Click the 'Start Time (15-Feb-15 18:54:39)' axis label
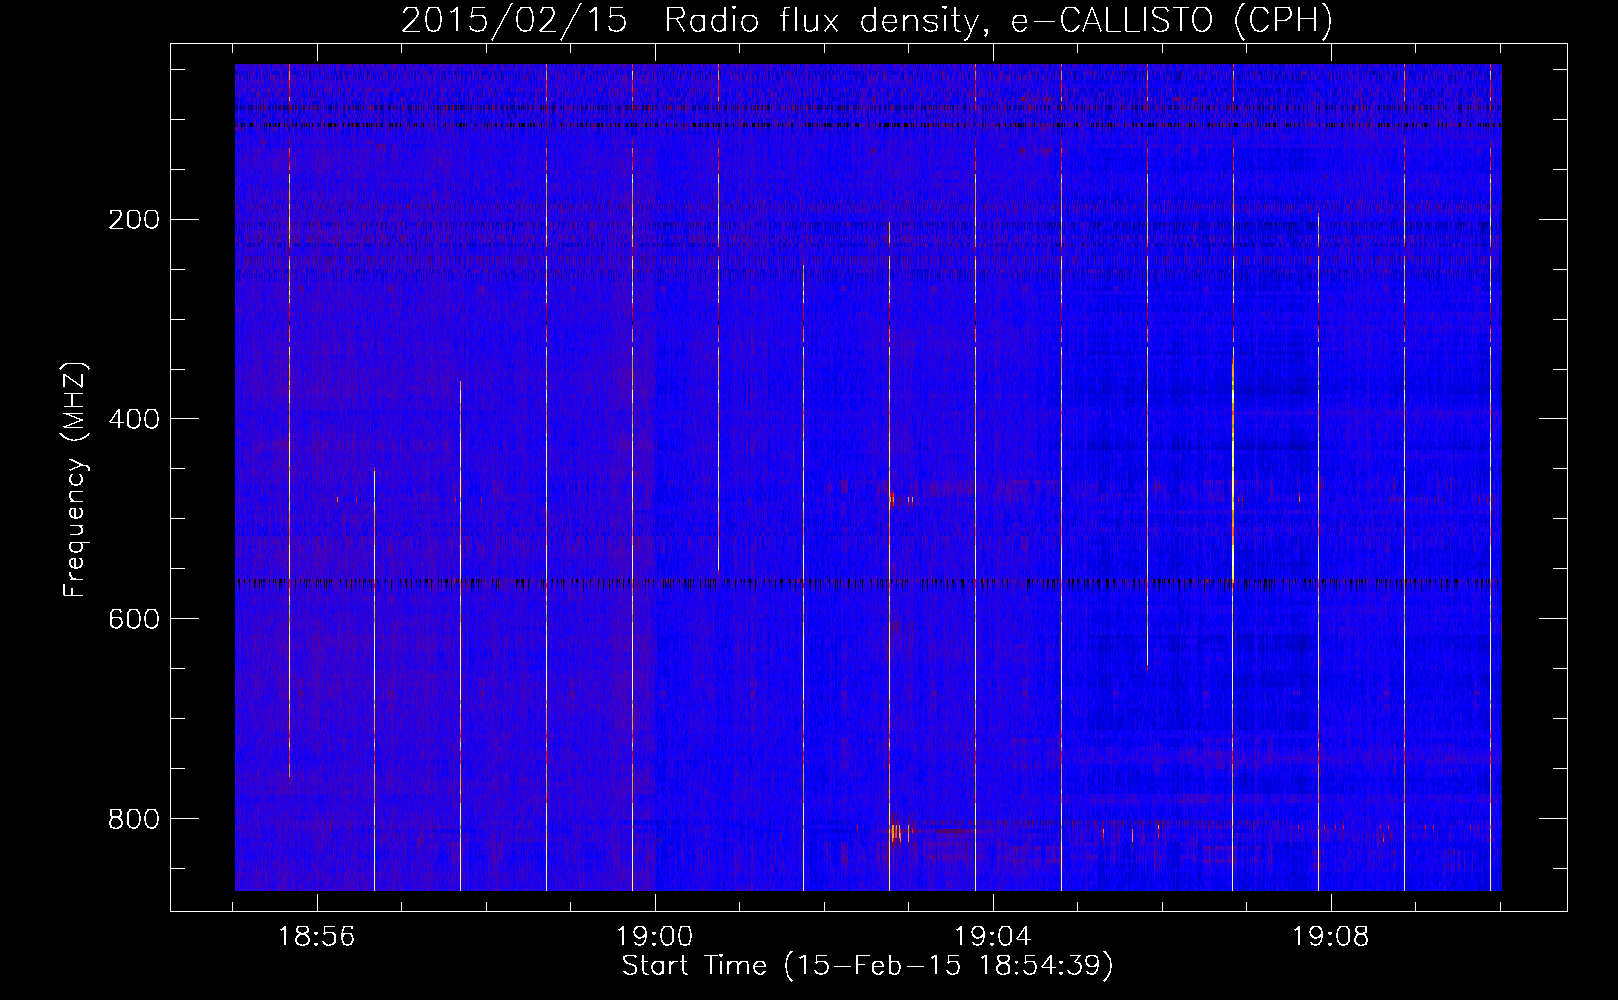Image resolution: width=1618 pixels, height=1000 pixels. (867, 966)
